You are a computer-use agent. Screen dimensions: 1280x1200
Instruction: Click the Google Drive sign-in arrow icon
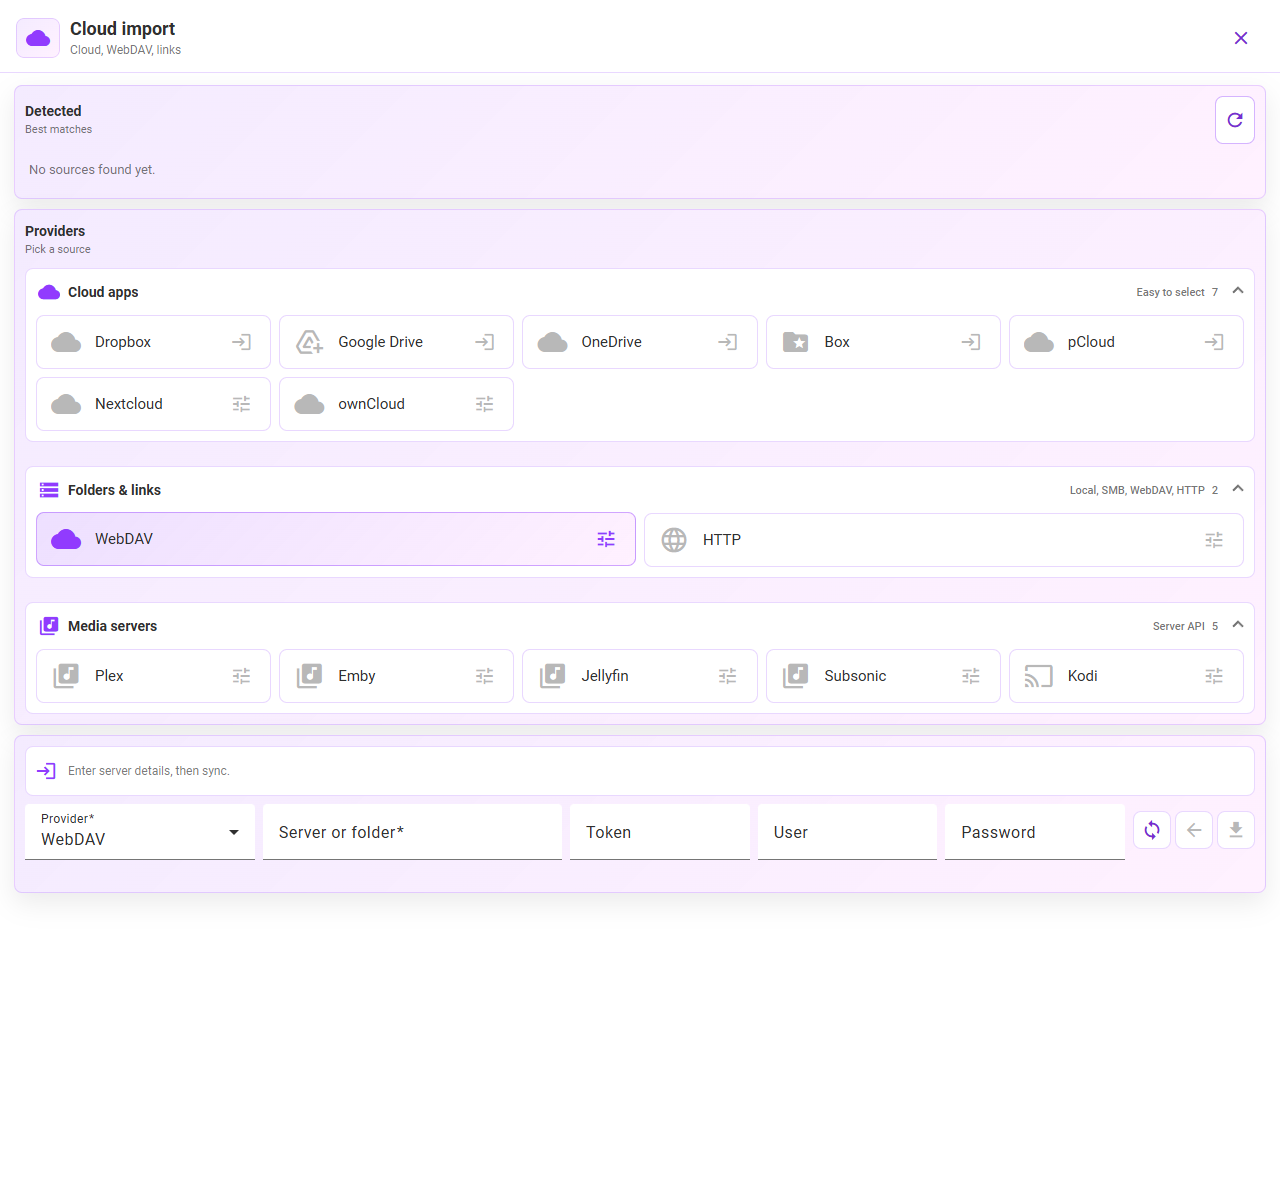click(484, 342)
